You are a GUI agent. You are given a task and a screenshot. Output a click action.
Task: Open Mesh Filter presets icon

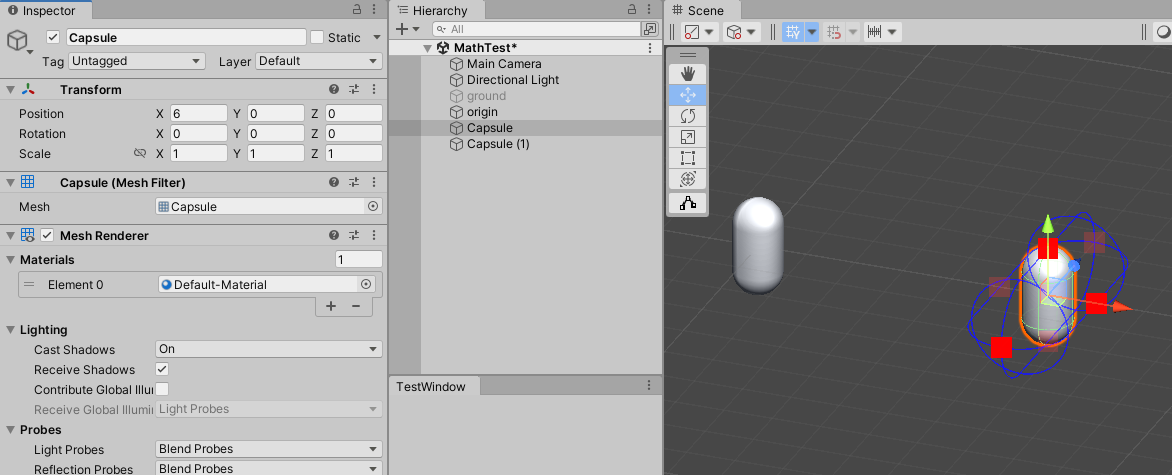[354, 183]
